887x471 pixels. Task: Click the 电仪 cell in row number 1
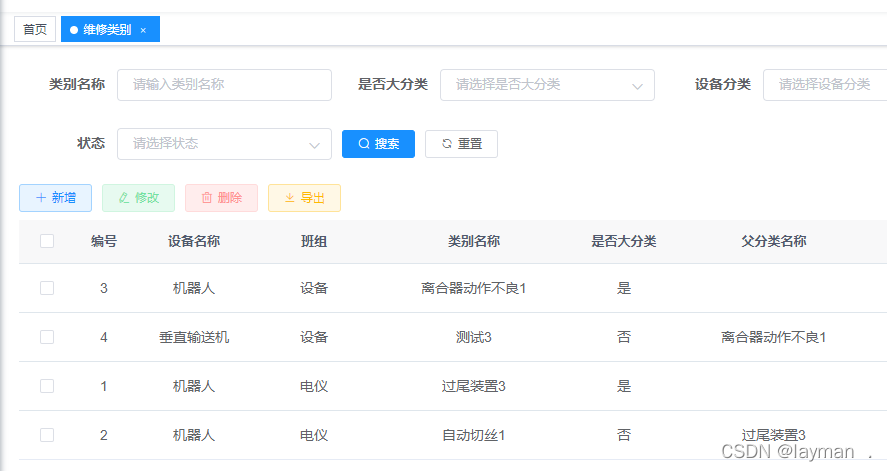(314, 386)
